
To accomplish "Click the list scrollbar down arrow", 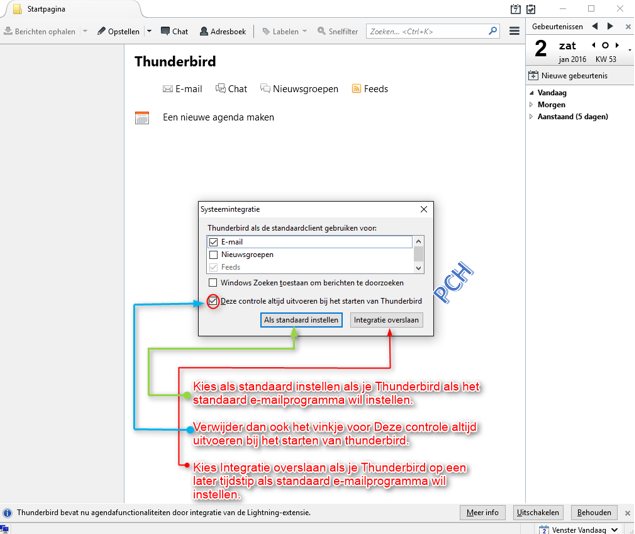I will [x=419, y=268].
